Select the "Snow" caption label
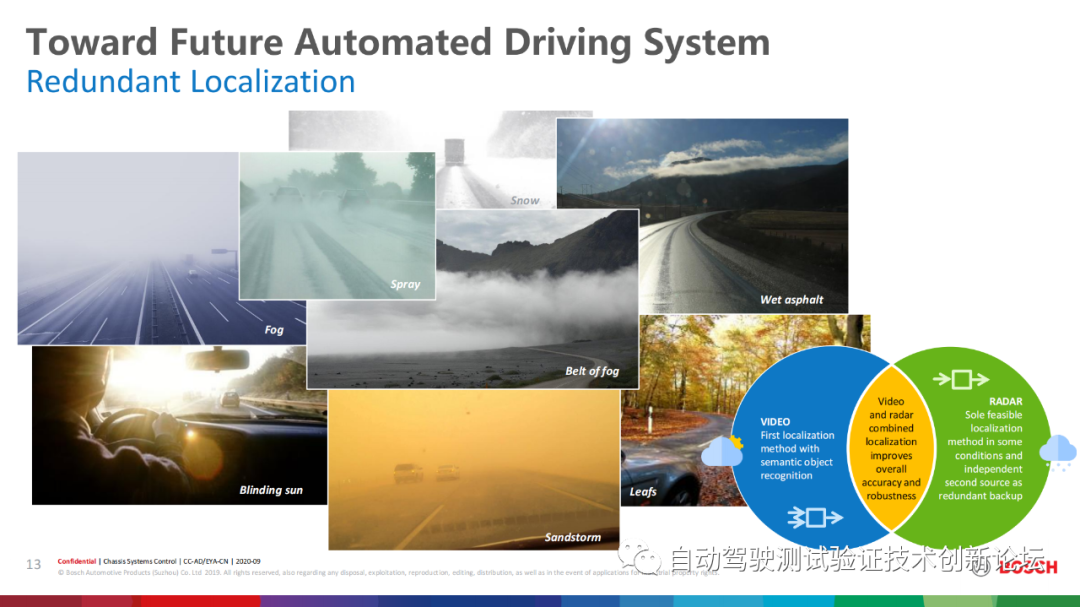Image resolution: width=1080 pixels, height=607 pixels. (525, 200)
